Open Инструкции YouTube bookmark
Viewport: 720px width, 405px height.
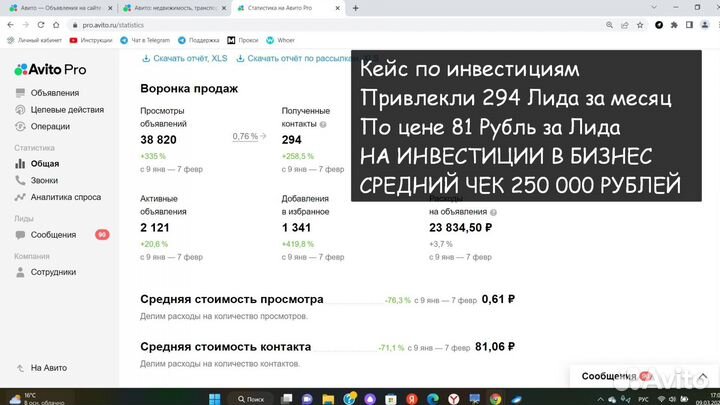point(91,40)
